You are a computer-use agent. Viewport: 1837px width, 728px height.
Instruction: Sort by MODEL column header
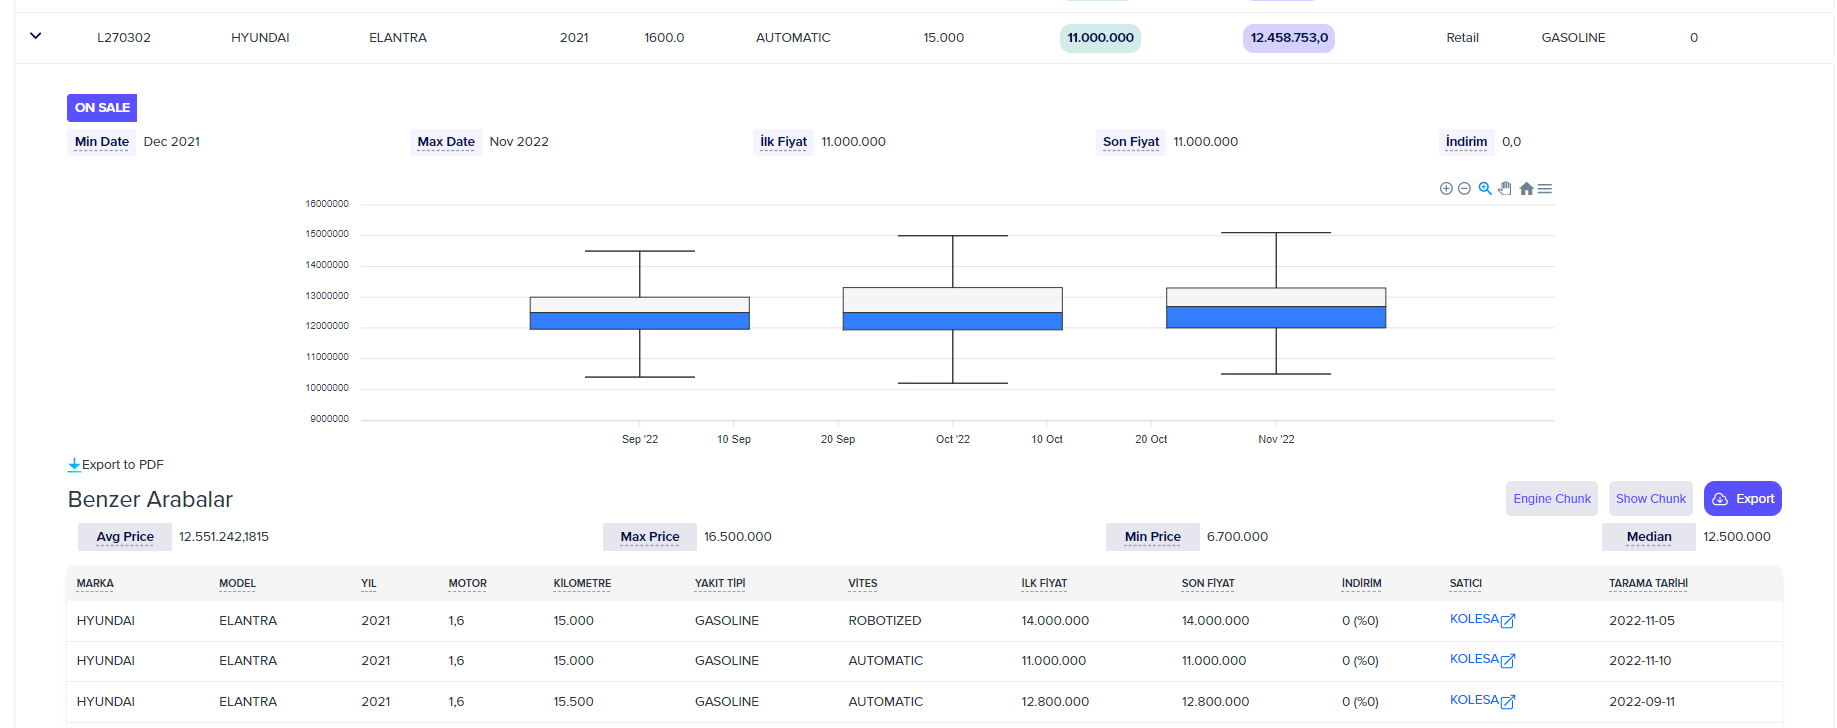[x=237, y=583]
